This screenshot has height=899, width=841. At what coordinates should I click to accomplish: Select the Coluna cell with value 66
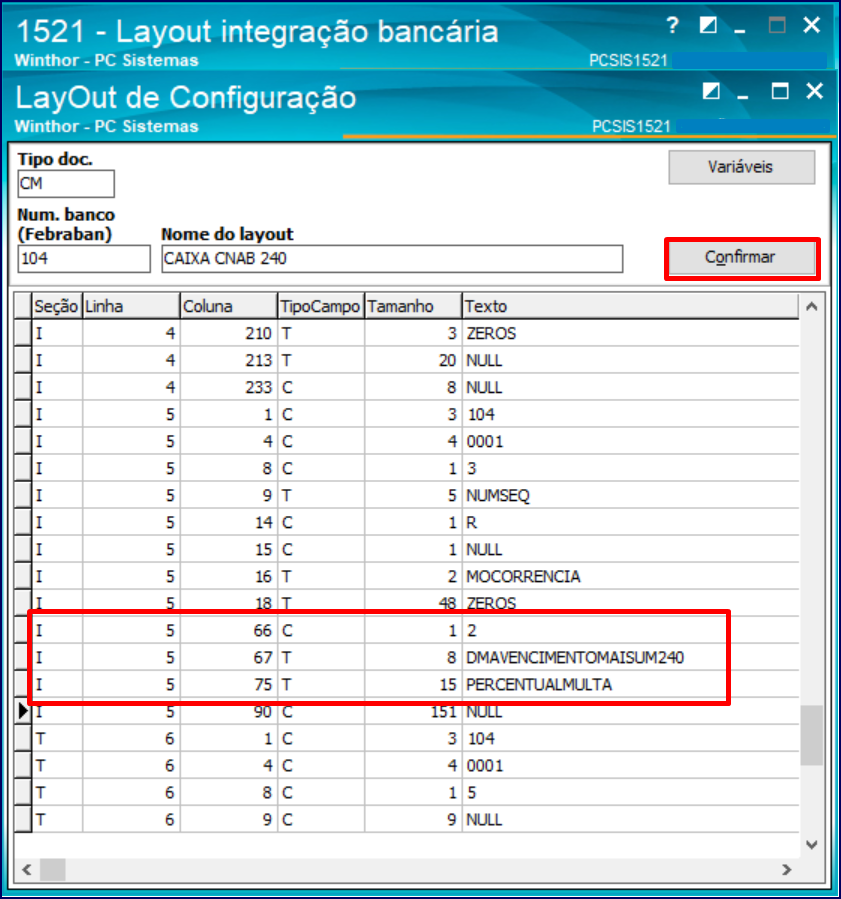(229, 631)
